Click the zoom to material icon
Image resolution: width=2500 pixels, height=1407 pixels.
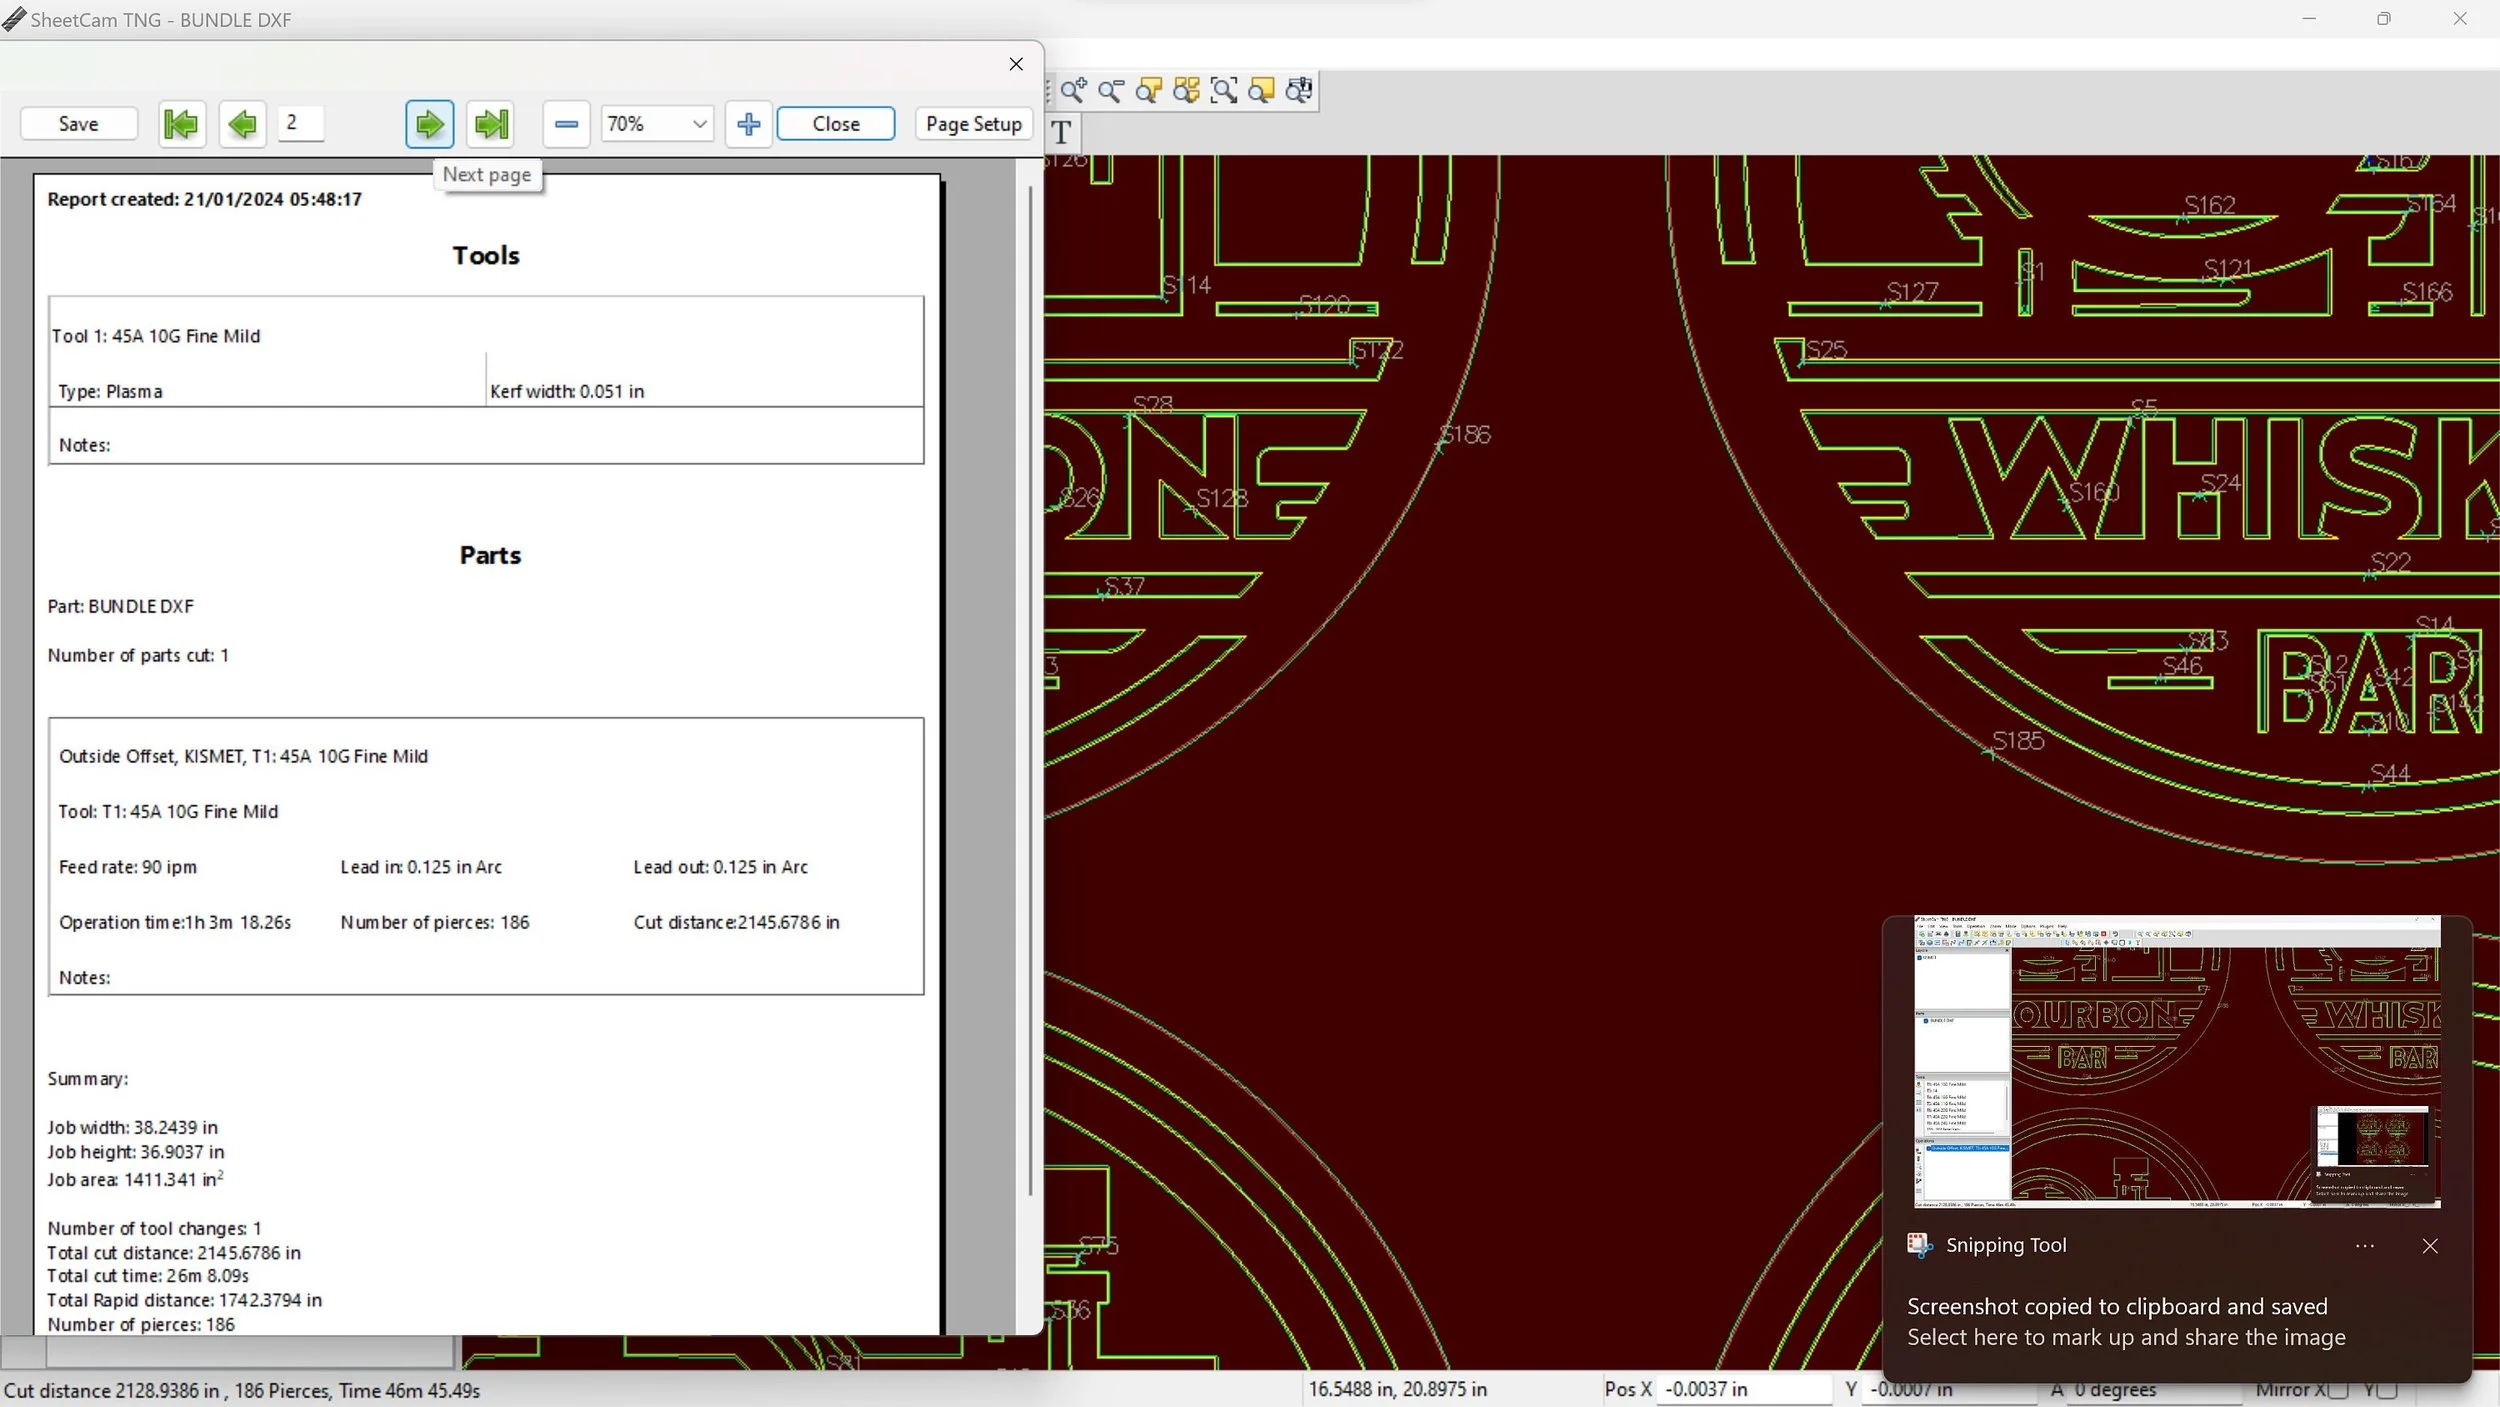[x=1261, y=91]
